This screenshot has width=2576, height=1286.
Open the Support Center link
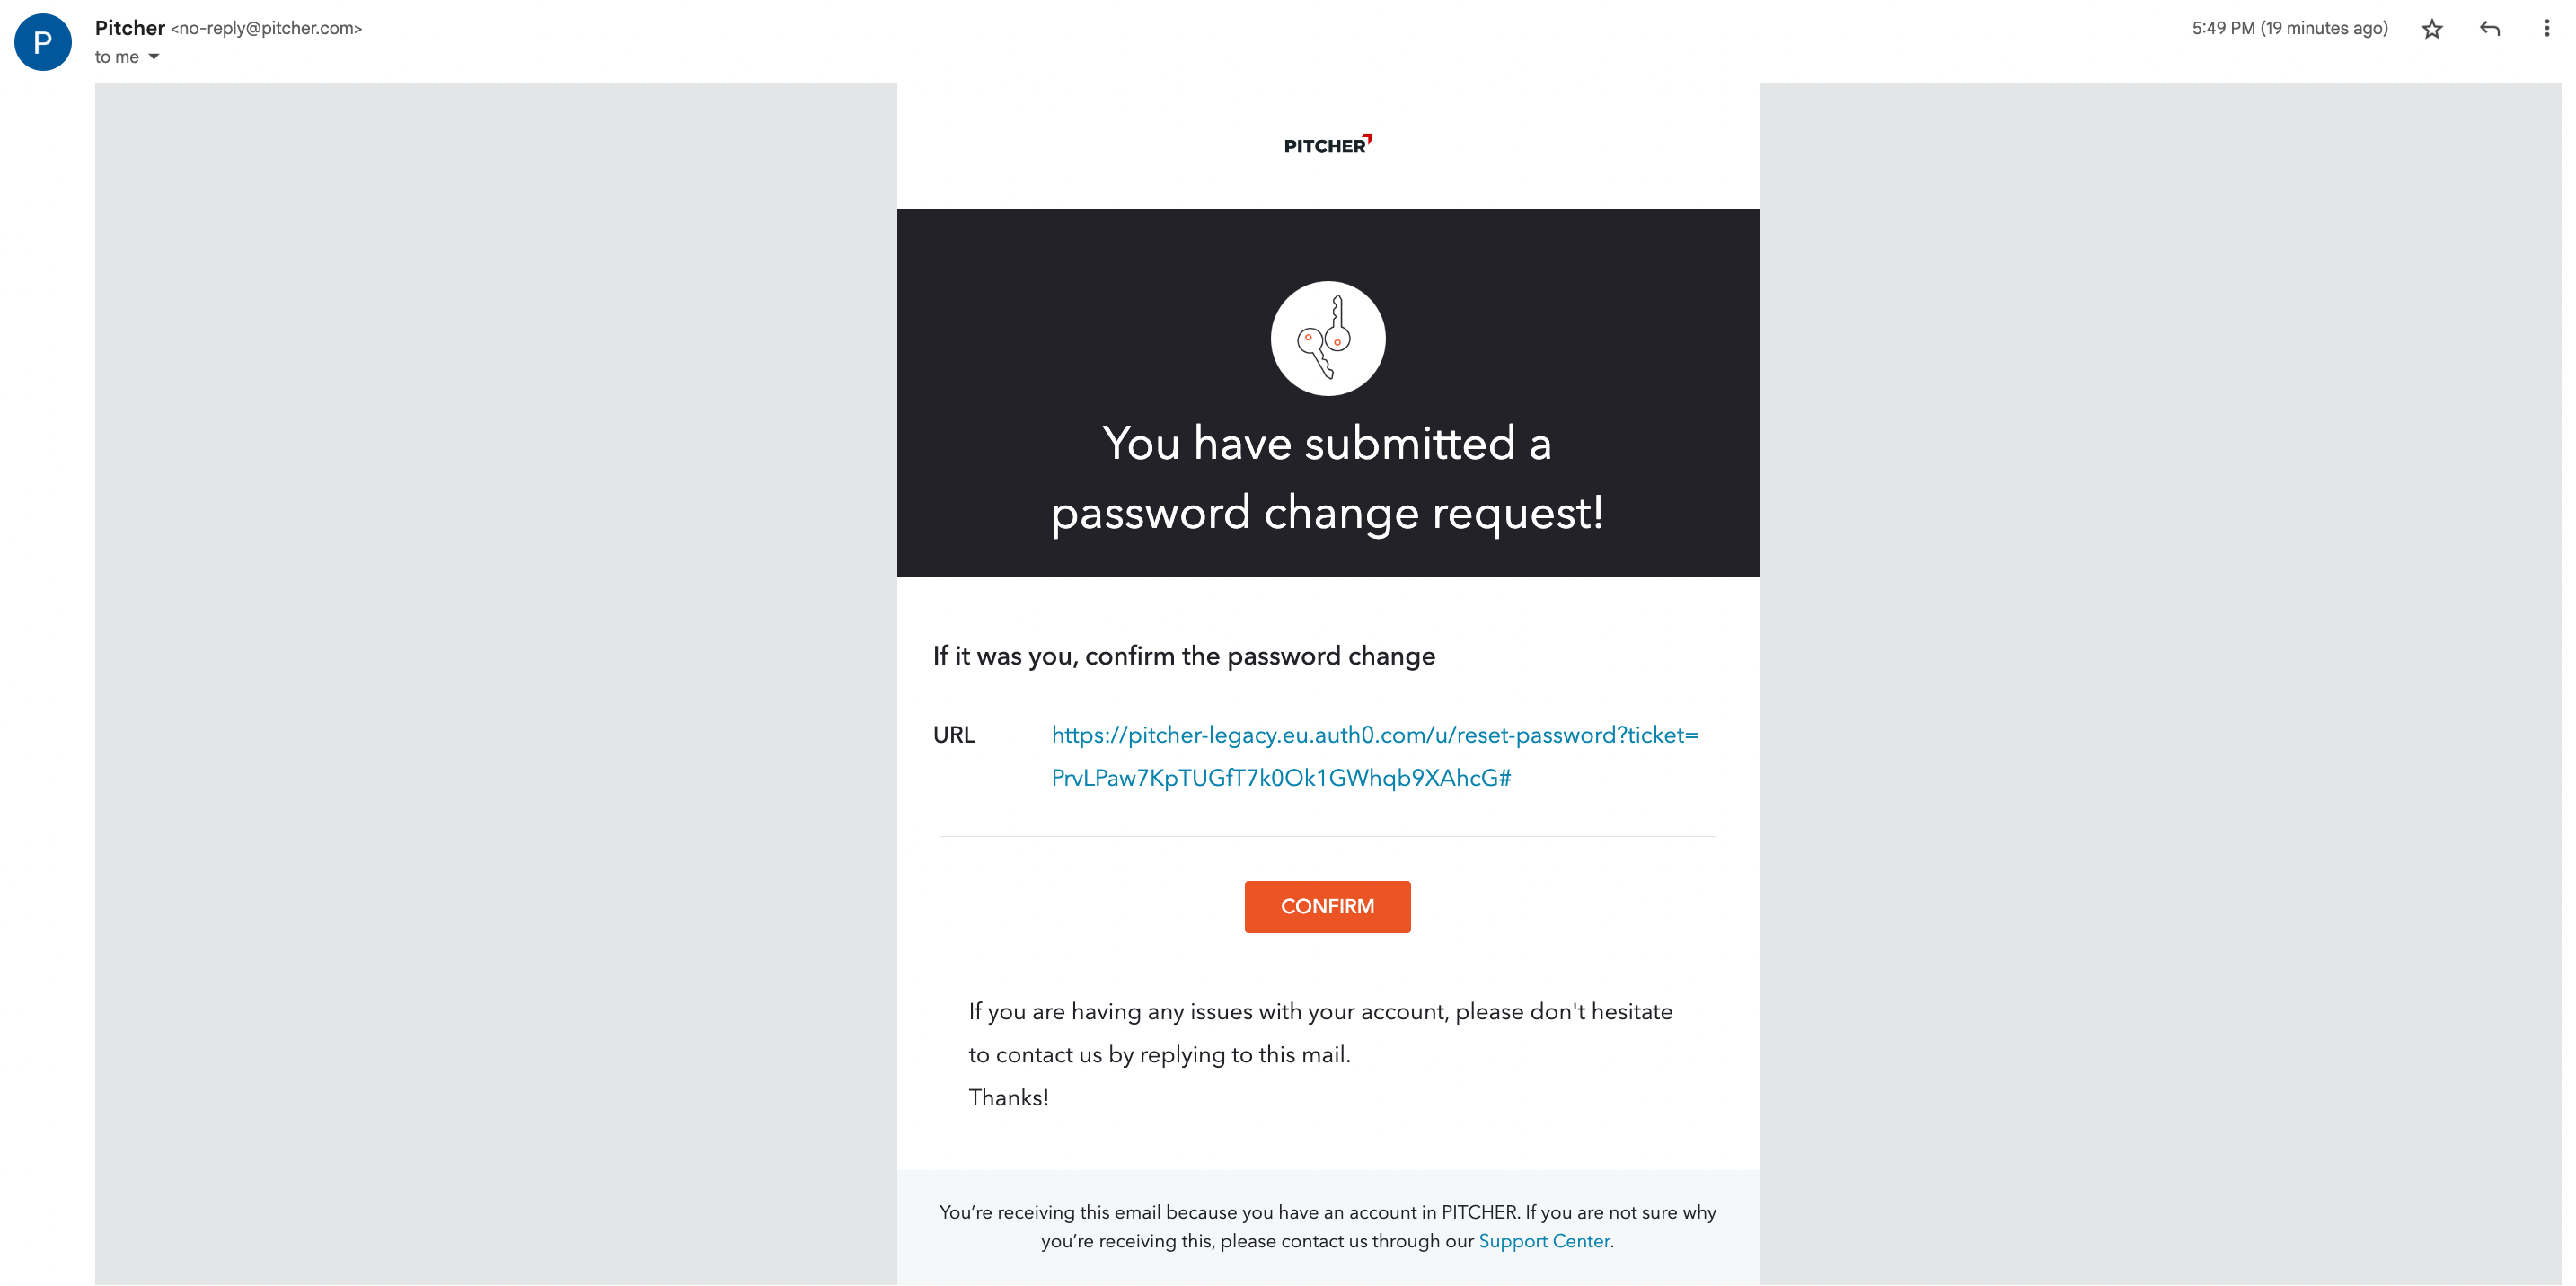click(1543, 1241)
